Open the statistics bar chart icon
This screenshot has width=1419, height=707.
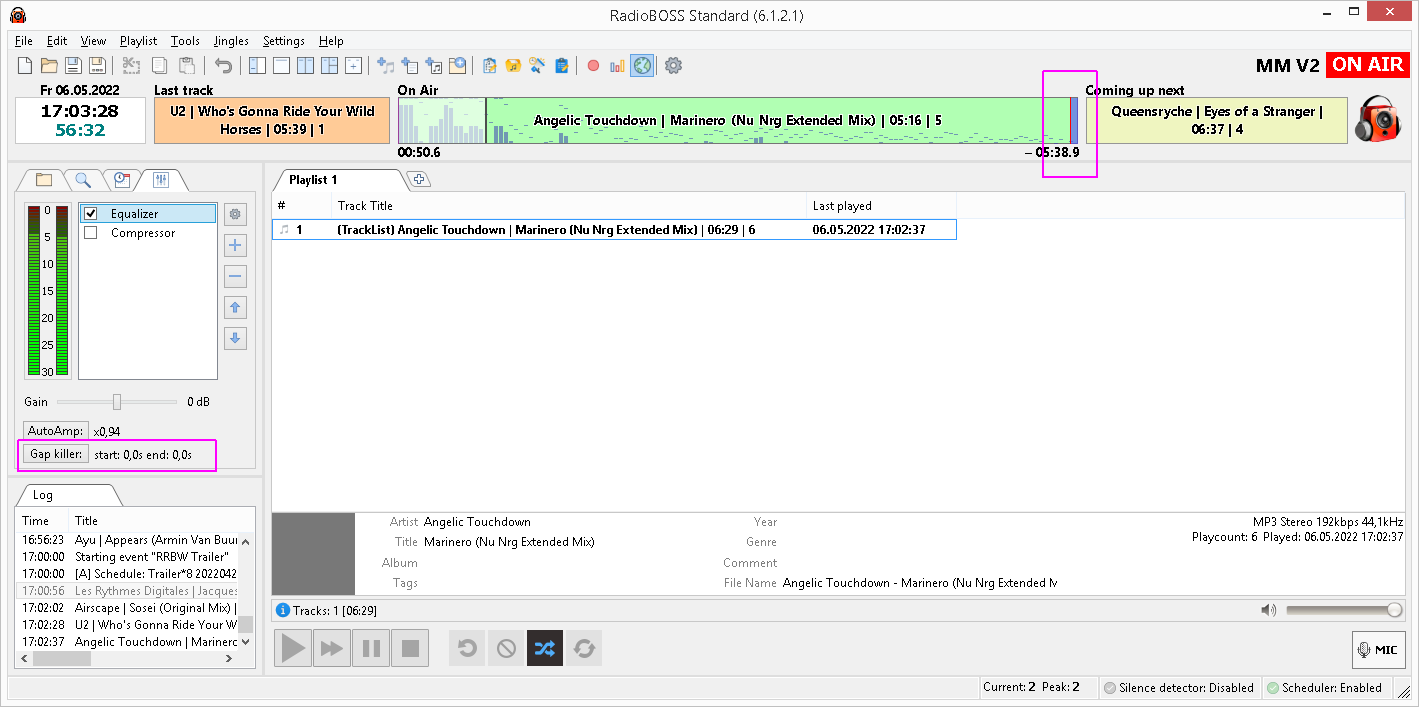617,66
